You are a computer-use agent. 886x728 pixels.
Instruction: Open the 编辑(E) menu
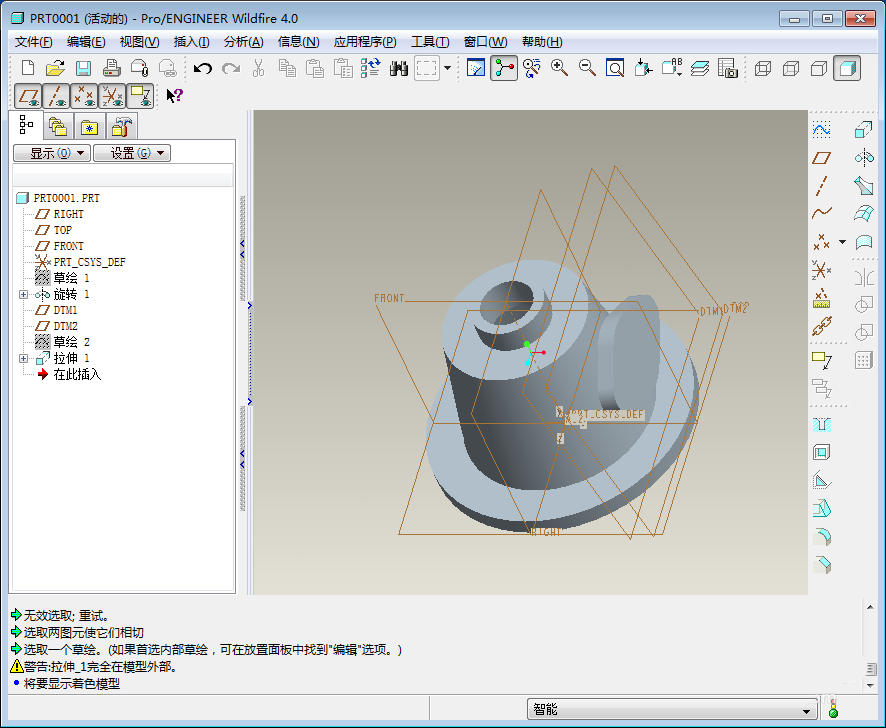(x=86, y=42)
